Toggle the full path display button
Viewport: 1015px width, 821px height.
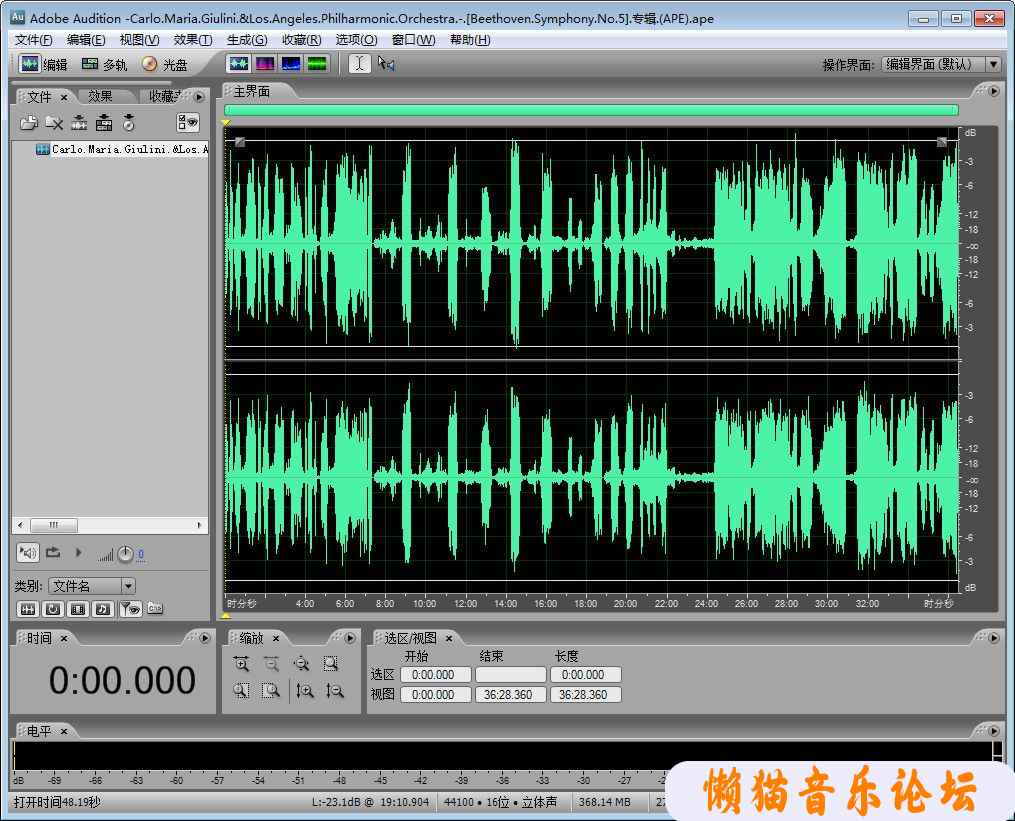(x=155, y=609)
